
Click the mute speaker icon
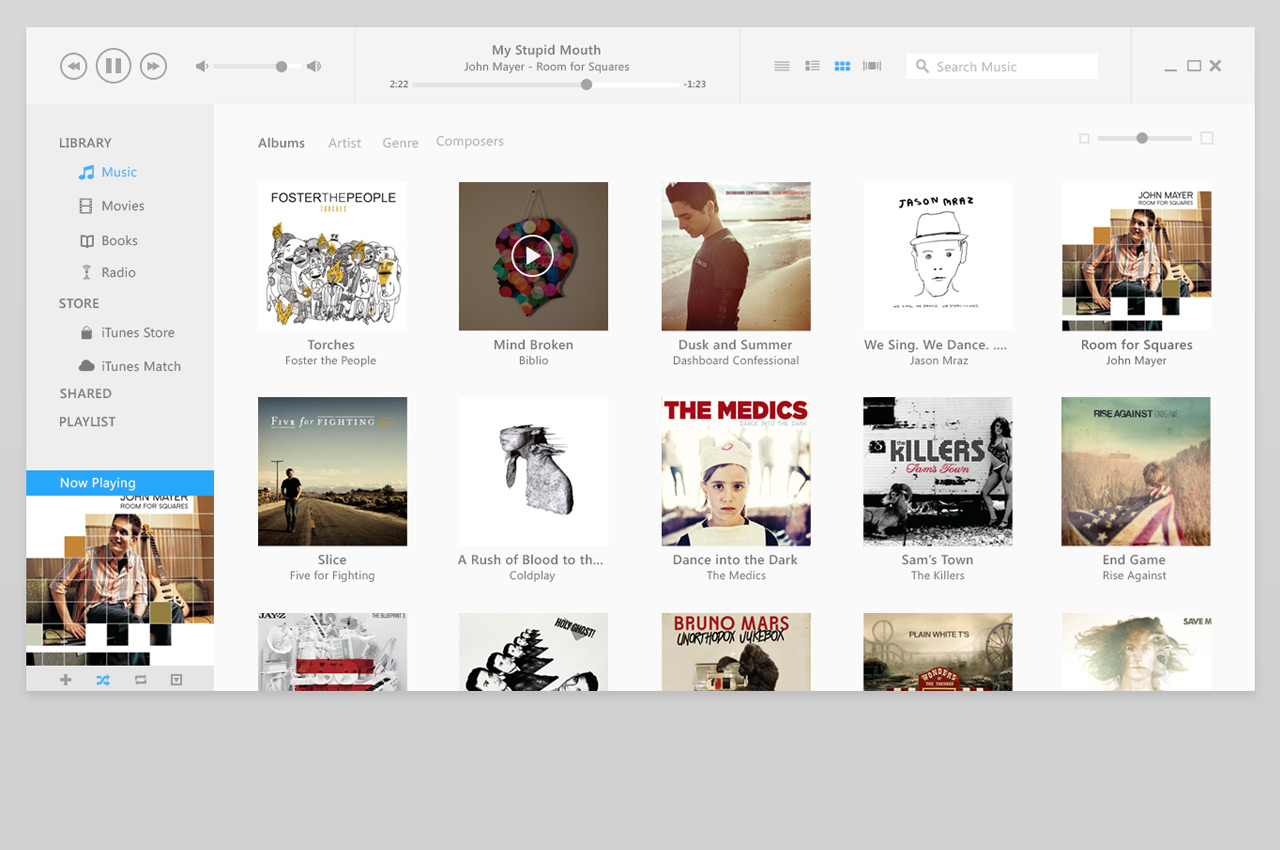pos(202,66)
